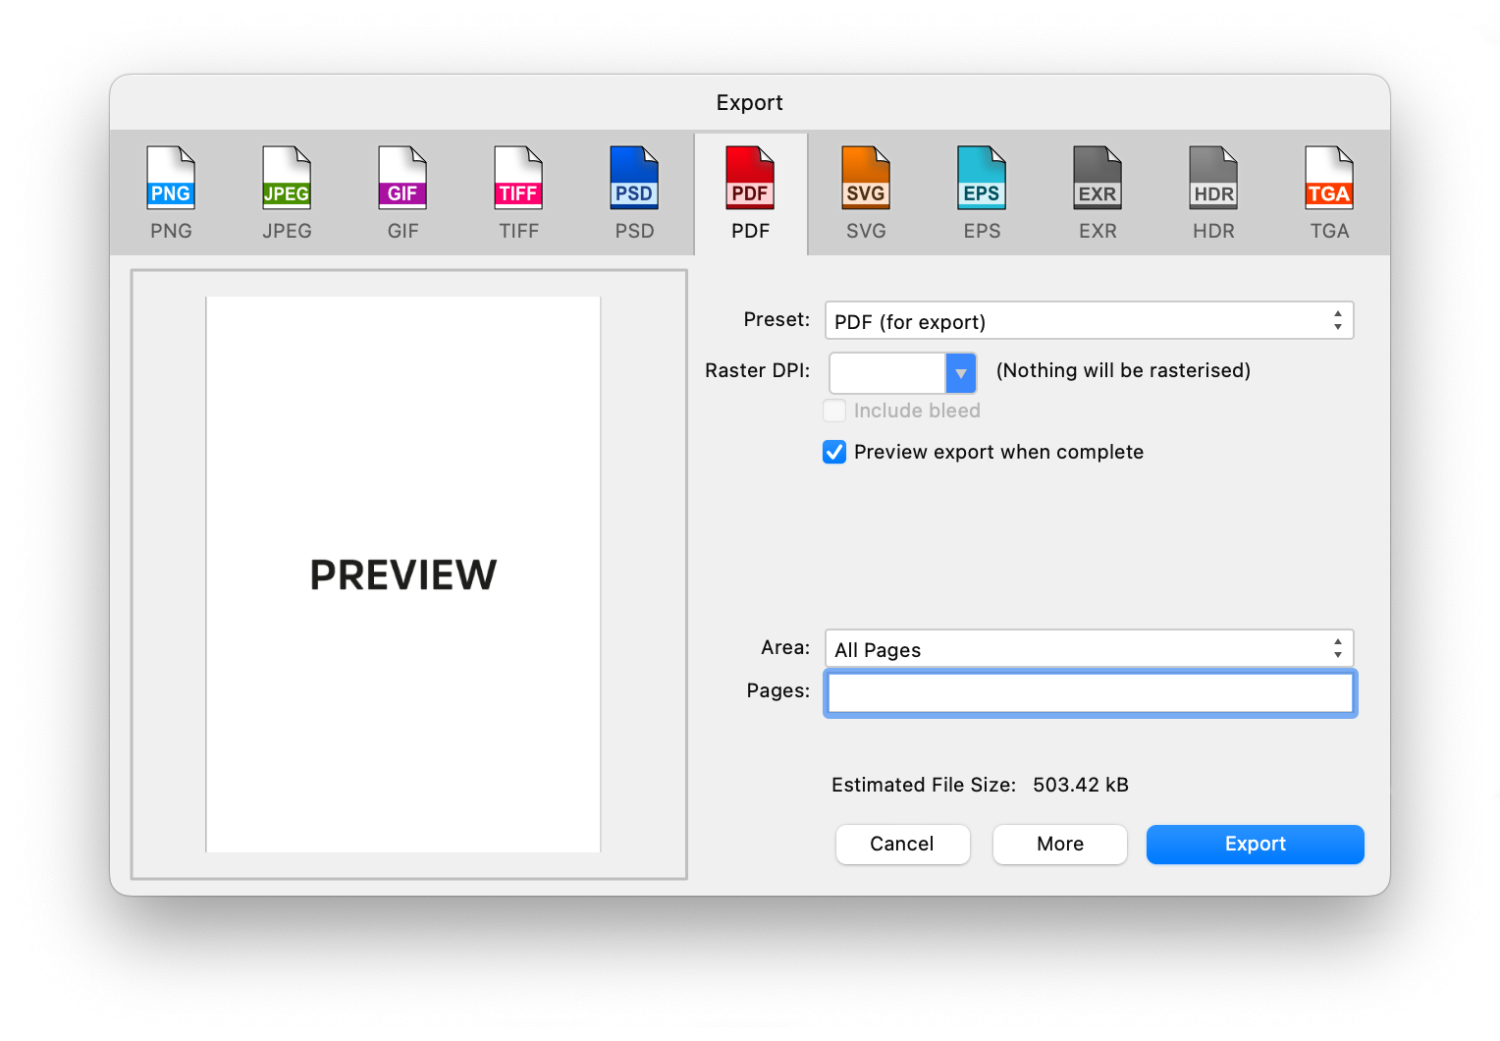Select the TGA export icon
The height and width of the screenshot is (1041, 1500).
[x=1329, y=190]
